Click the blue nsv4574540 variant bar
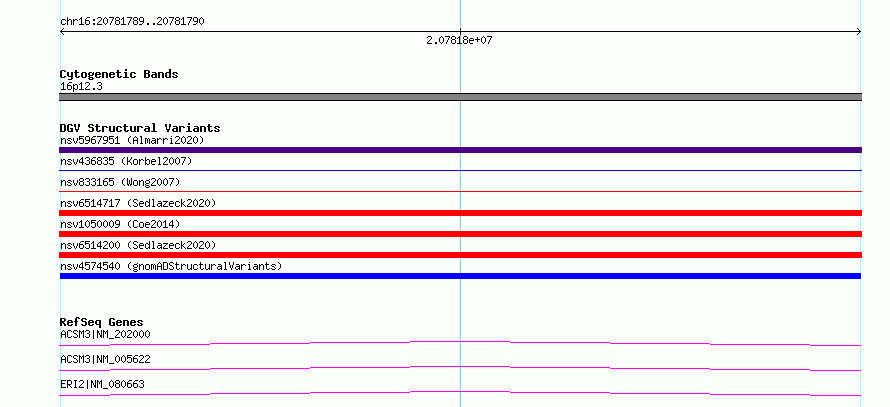Image resolution: width=890 pixels, height=407 pixels. [x=460, y=276]
